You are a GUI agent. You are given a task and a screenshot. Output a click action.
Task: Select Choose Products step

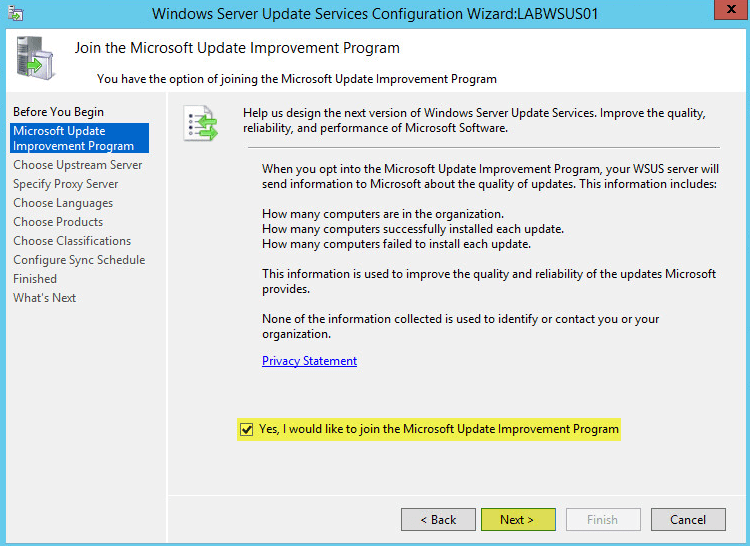coord(58,222)
